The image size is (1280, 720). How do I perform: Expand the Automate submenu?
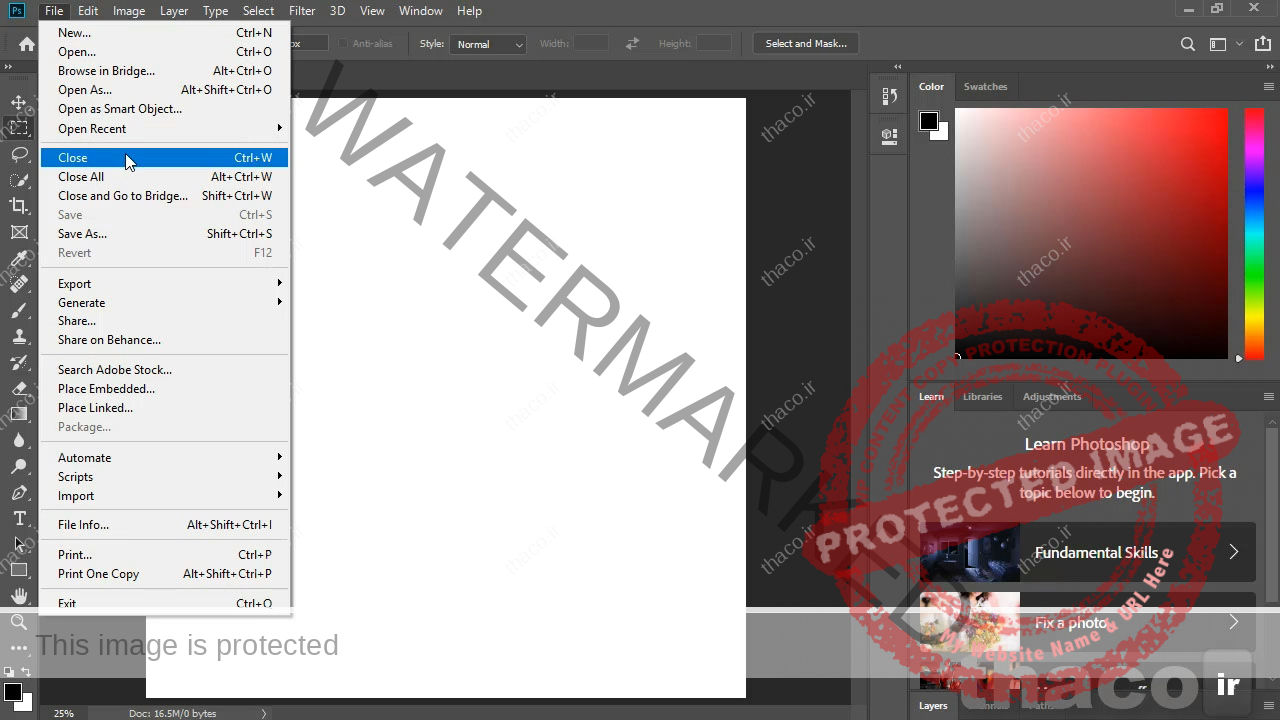pyautogui.click(x=164, y=458)
